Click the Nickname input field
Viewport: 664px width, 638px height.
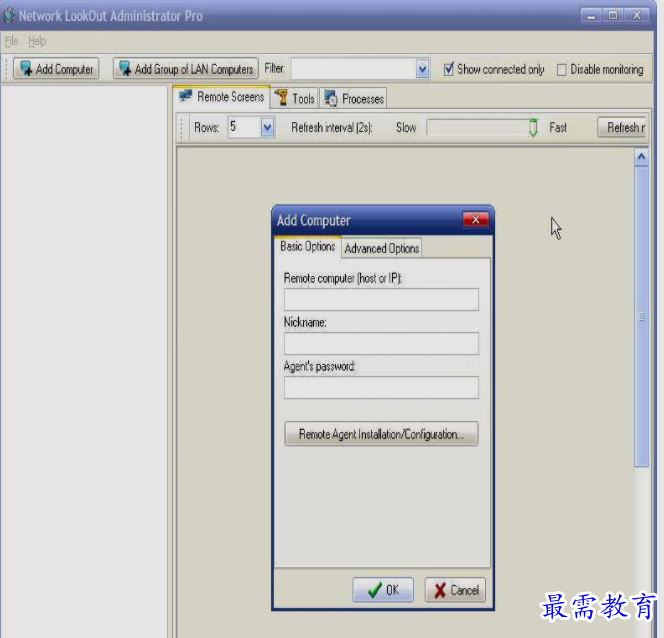382,343
